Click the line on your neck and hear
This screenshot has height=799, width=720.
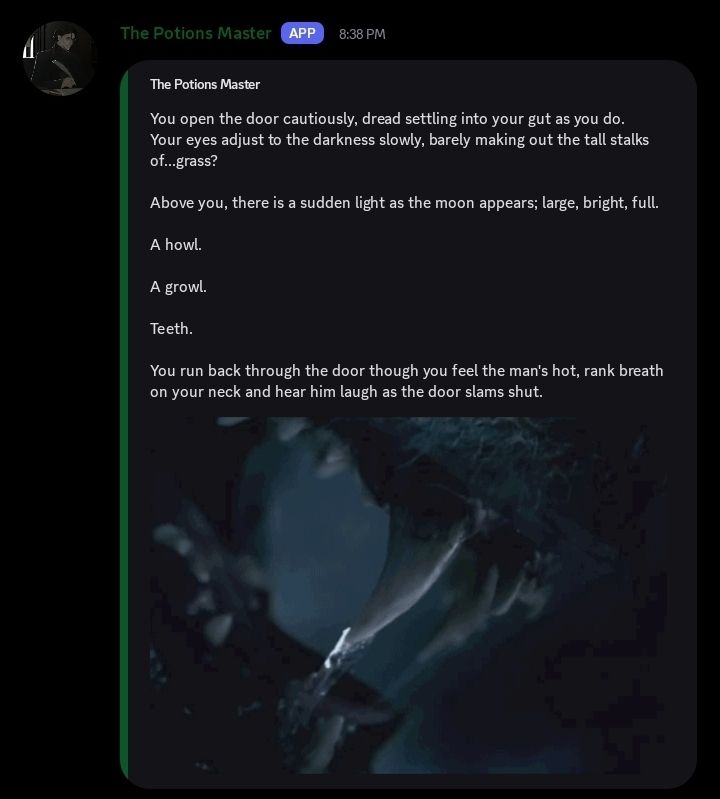(x=346, y=392)
